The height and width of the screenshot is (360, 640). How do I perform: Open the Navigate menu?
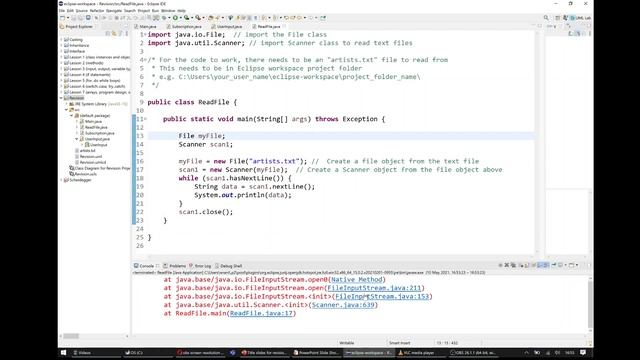point(114,11)
